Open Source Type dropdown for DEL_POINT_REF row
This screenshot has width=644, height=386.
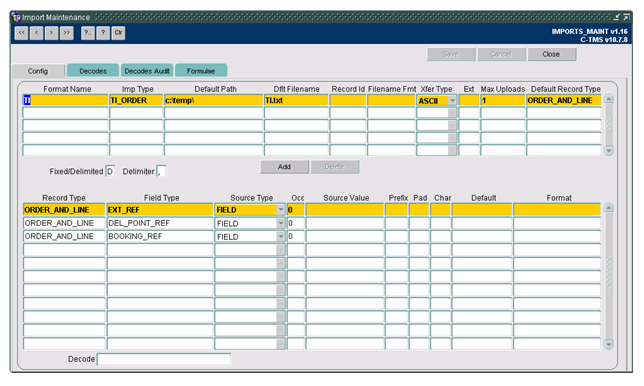tap(281, 223)
